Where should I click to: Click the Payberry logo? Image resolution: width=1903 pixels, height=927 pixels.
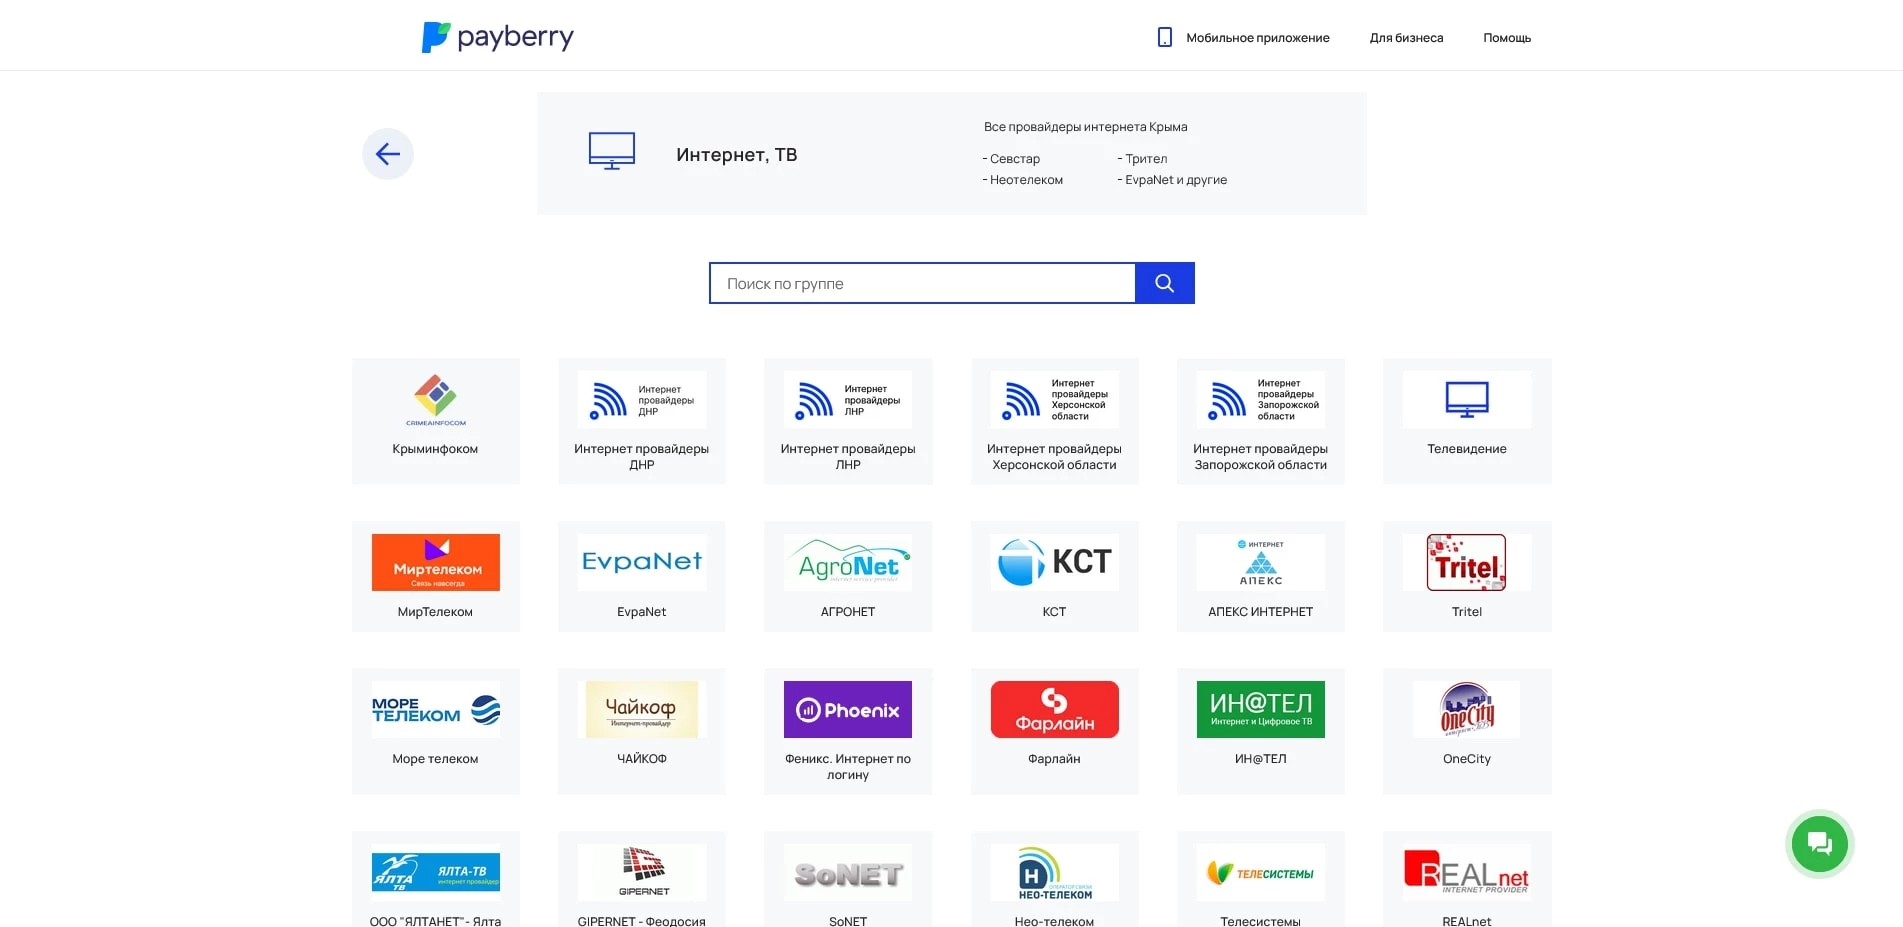497,36
